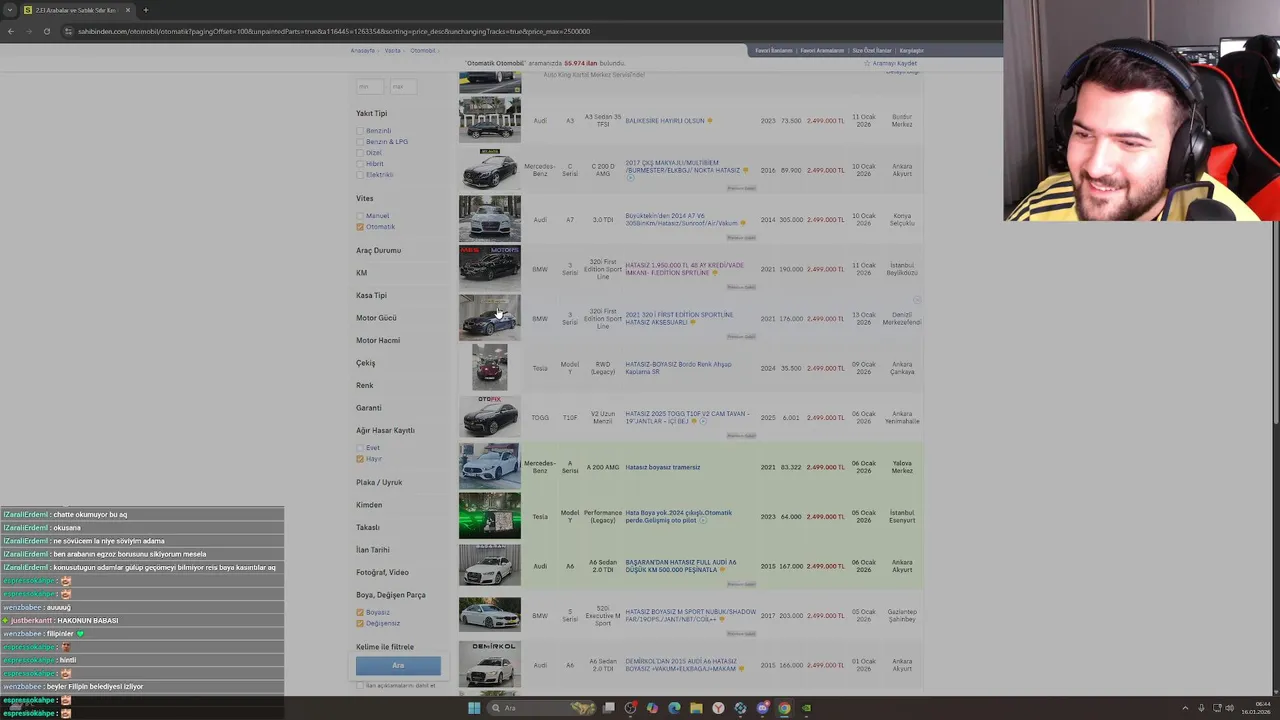Open BALIKESİRE HAYIRLI OLSUN Audi A3 listing
The width and height of the screenshot is (1280, 720).
665,121
